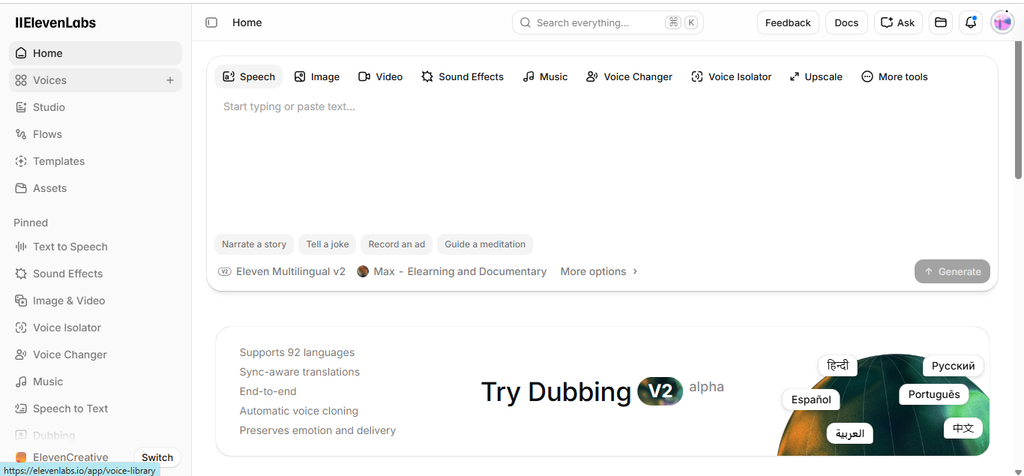
Task: Open Assets in the sidebar
Action: coord(95,188)
